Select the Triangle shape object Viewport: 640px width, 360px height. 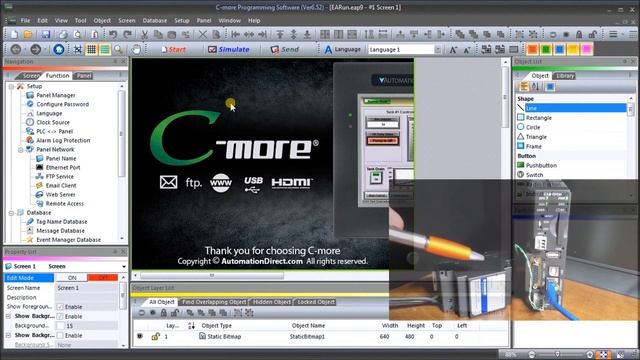click(536, 137)
